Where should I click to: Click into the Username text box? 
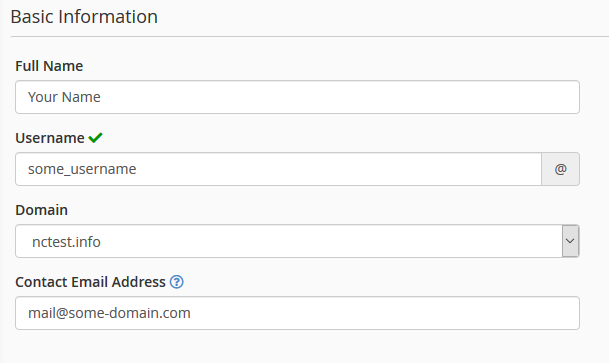click(278, 169)
